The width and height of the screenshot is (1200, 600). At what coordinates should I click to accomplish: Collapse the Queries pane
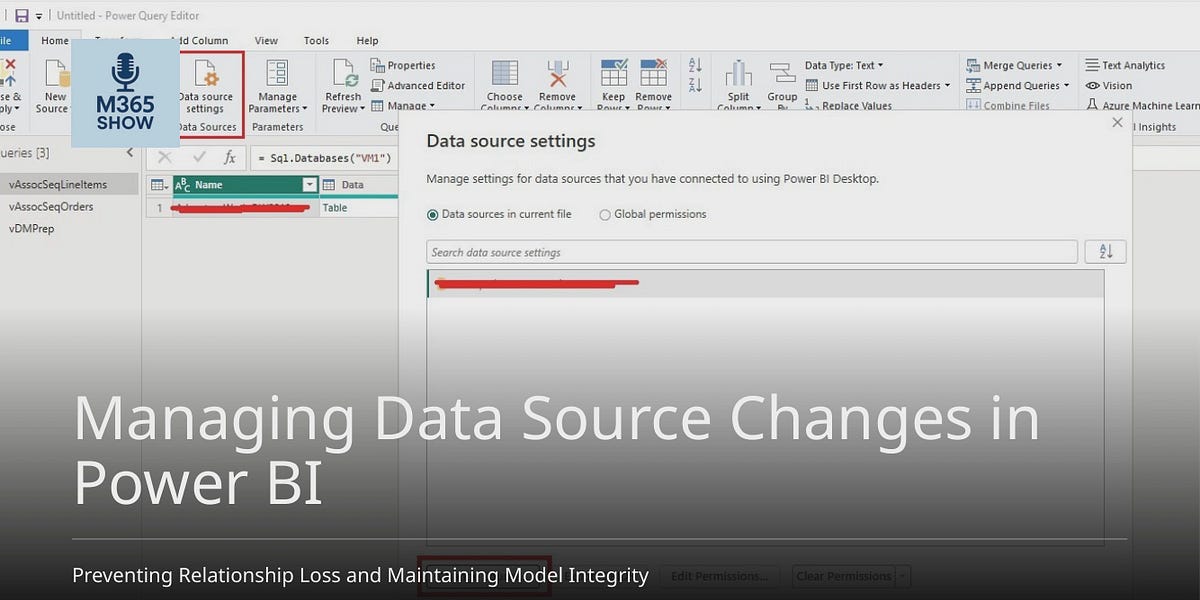pyautogui.click(x=130, y=153)
